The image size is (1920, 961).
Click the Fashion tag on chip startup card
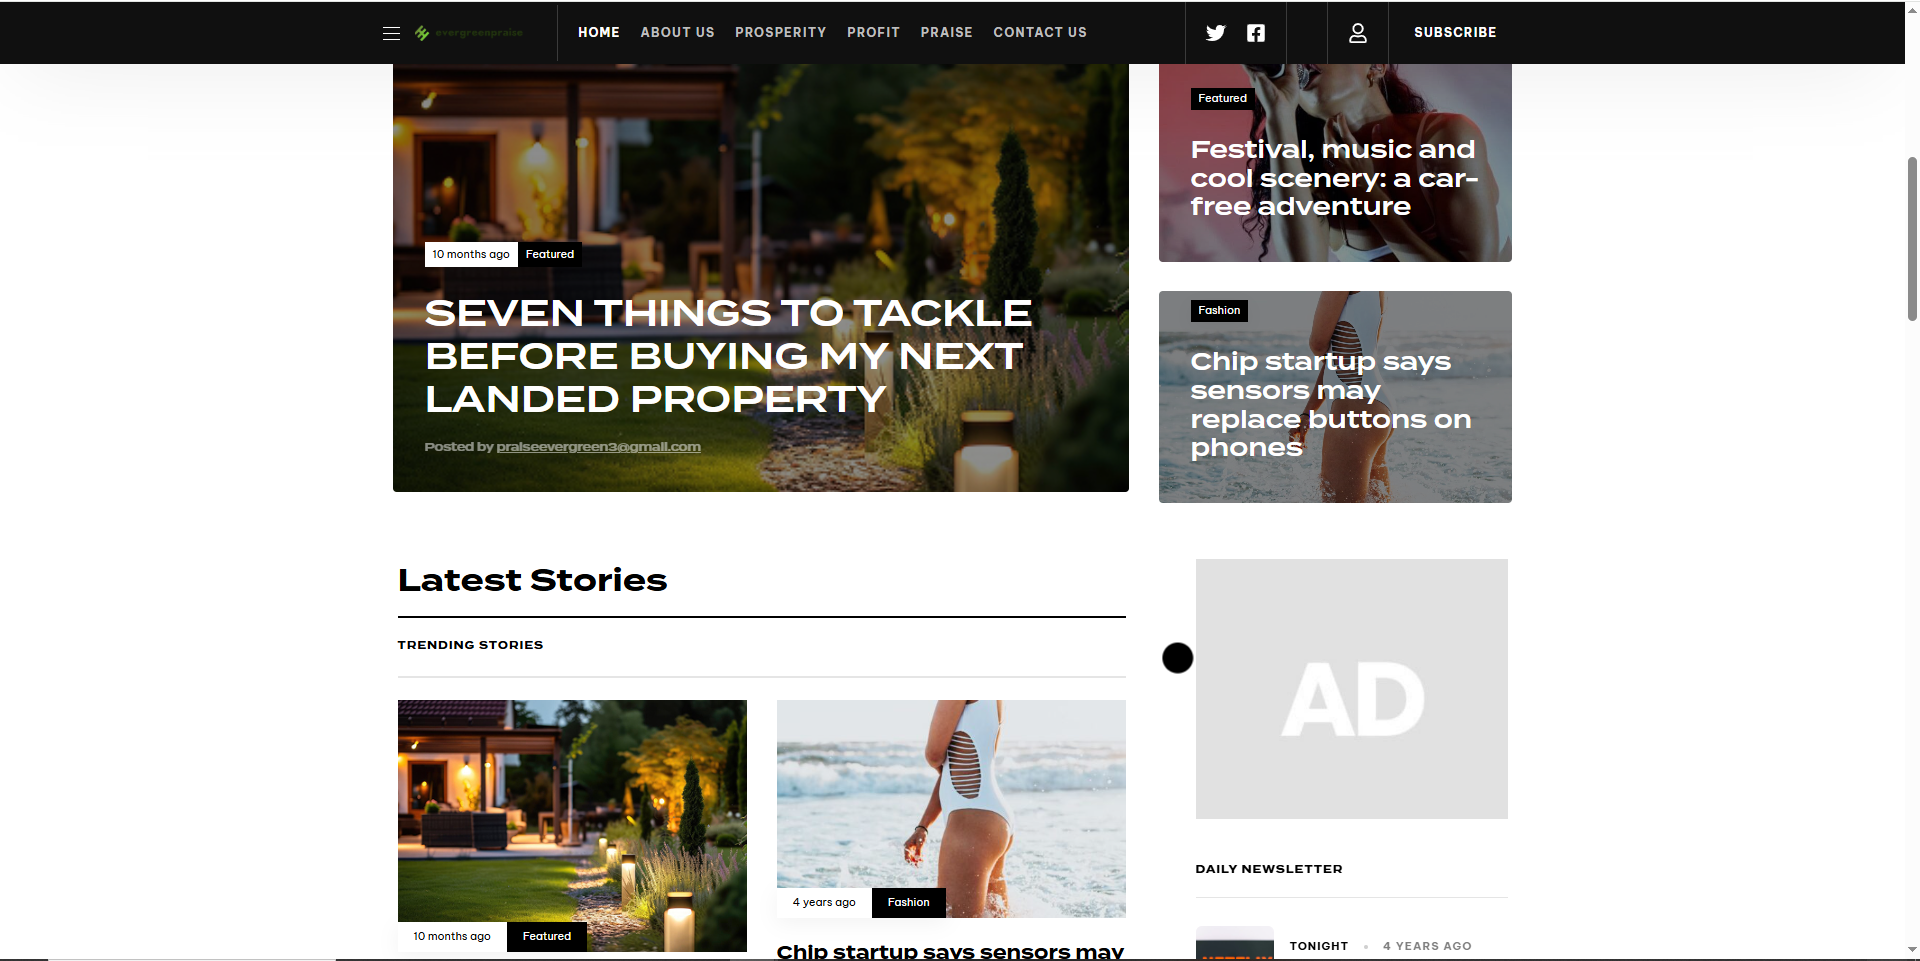[1219, 311]
